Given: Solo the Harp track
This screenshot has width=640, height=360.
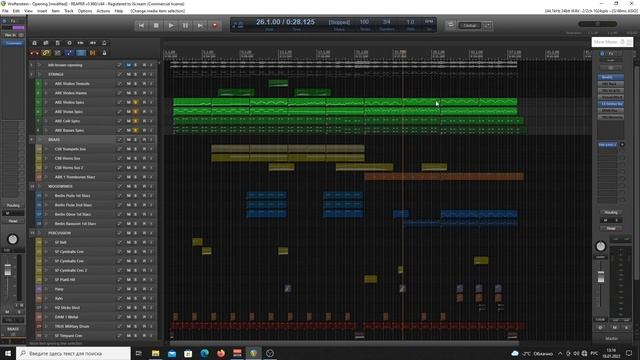Looking at the screenshot, I should pos(136,289).
